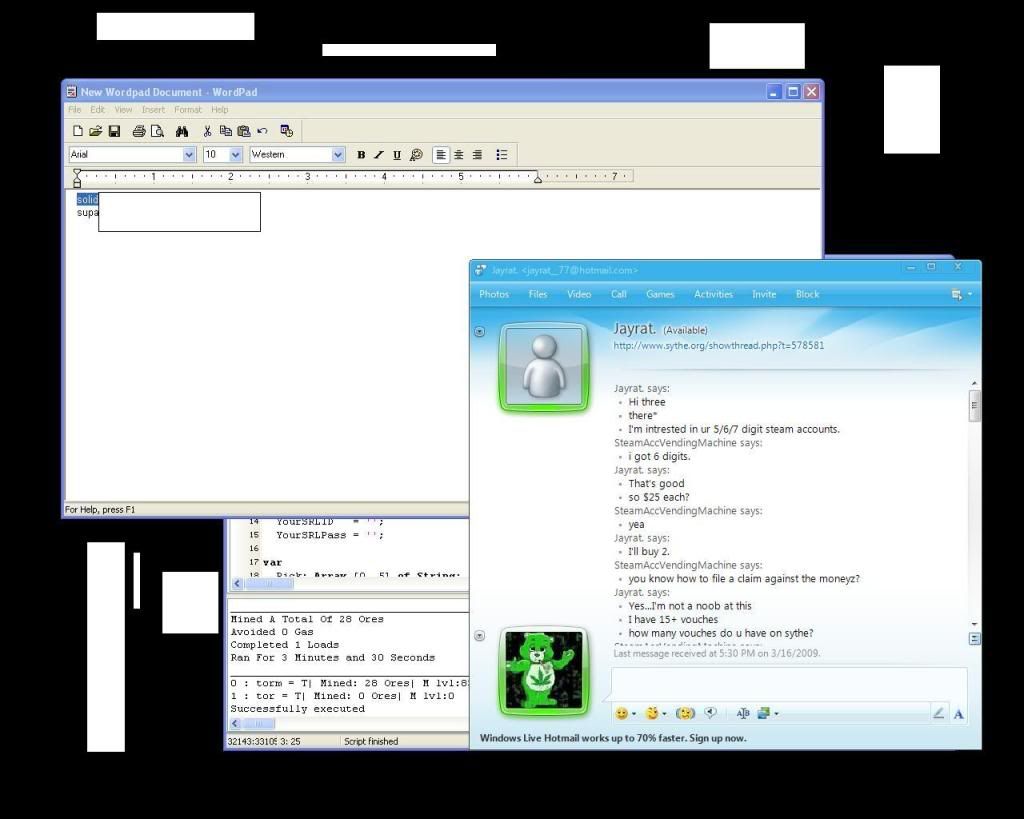Print the document using the printer icon

click(138, 131)
